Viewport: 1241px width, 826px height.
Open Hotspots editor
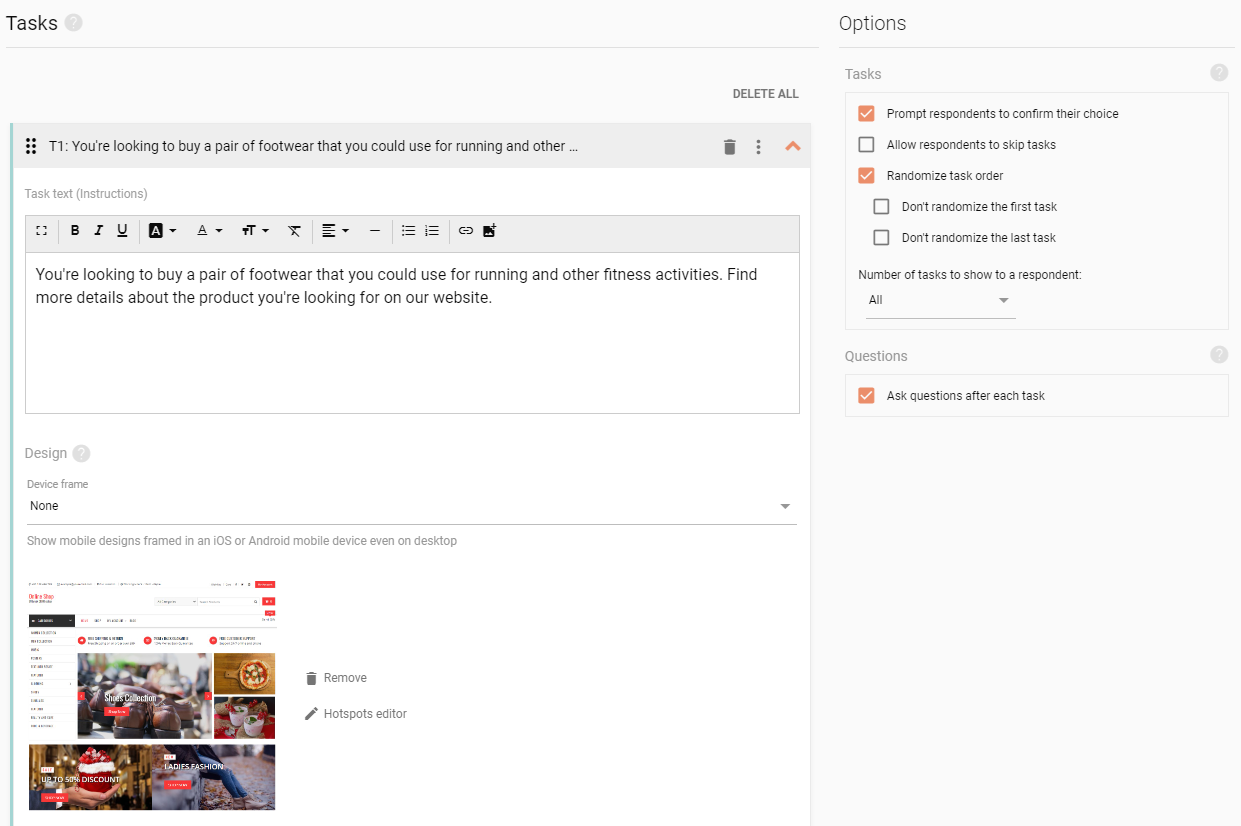(356, 714)
